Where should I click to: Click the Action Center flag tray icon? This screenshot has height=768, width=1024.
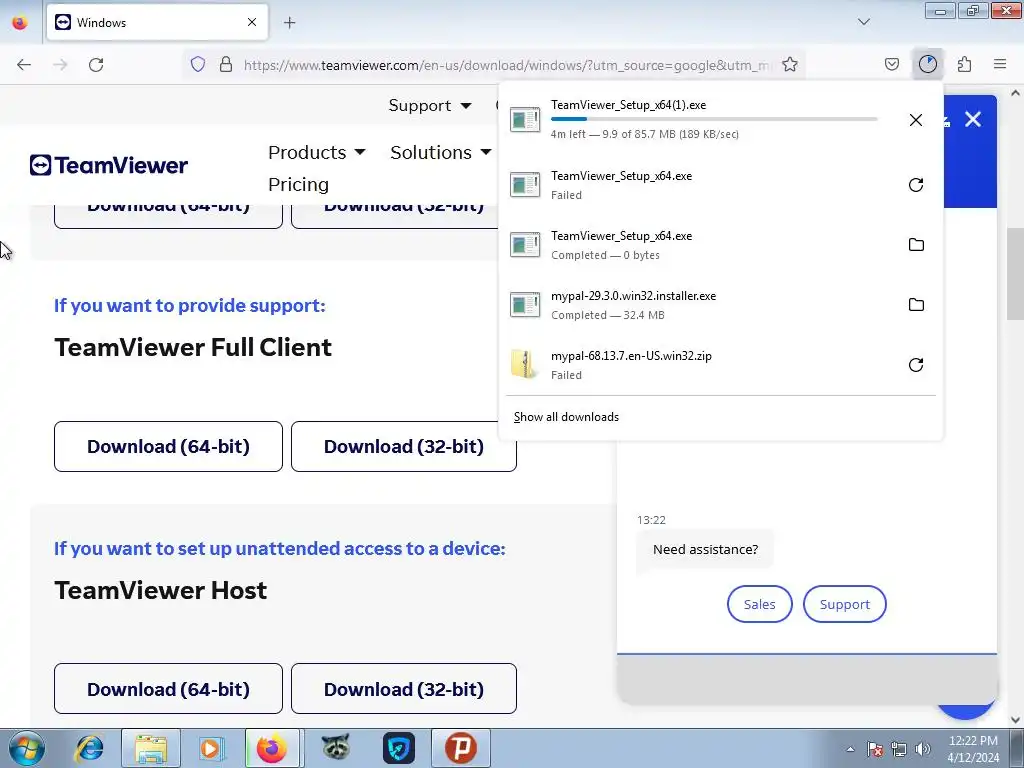[875, 749]
